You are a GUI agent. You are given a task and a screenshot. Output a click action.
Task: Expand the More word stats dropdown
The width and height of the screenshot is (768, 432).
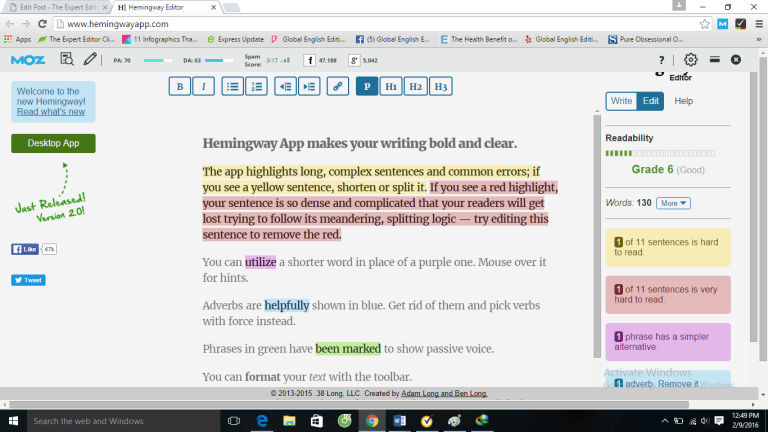point(673,203)
